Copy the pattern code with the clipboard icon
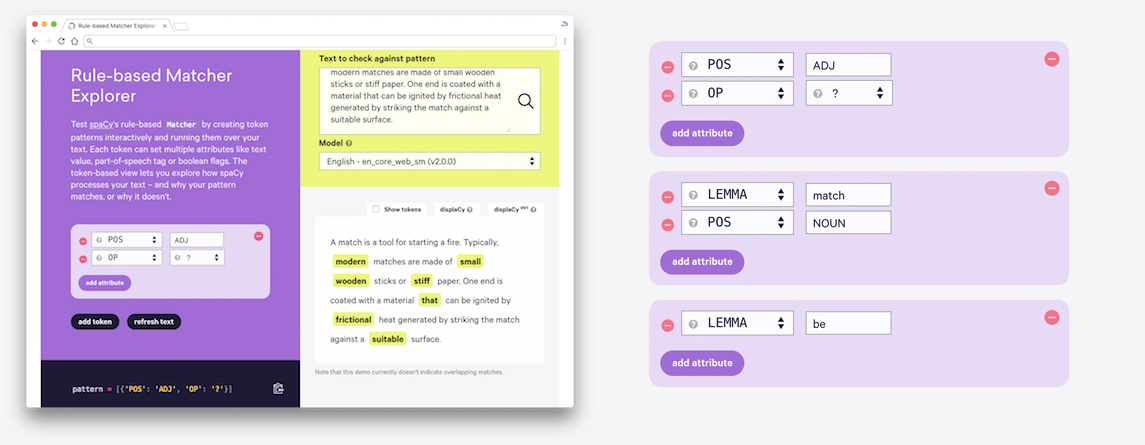The image size is (1145, 445). [279, 388]
